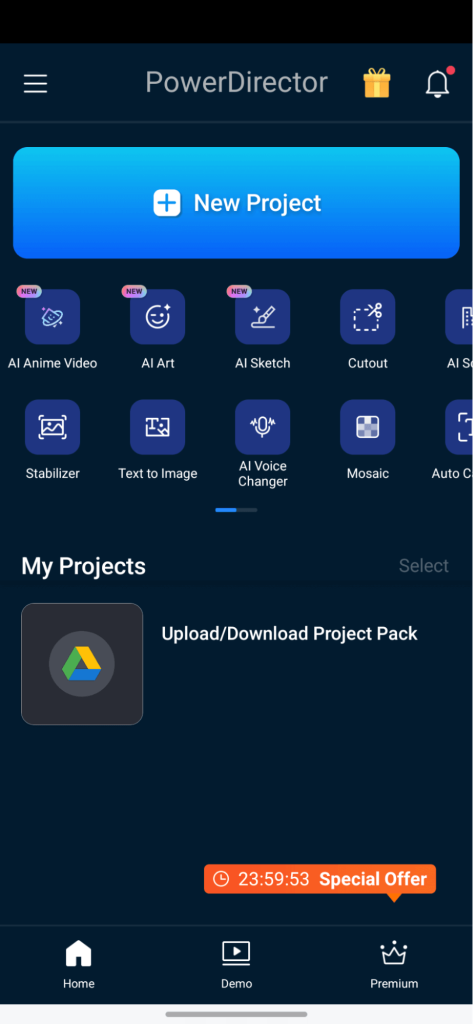Open the Special Offer countdown banner

320,879
